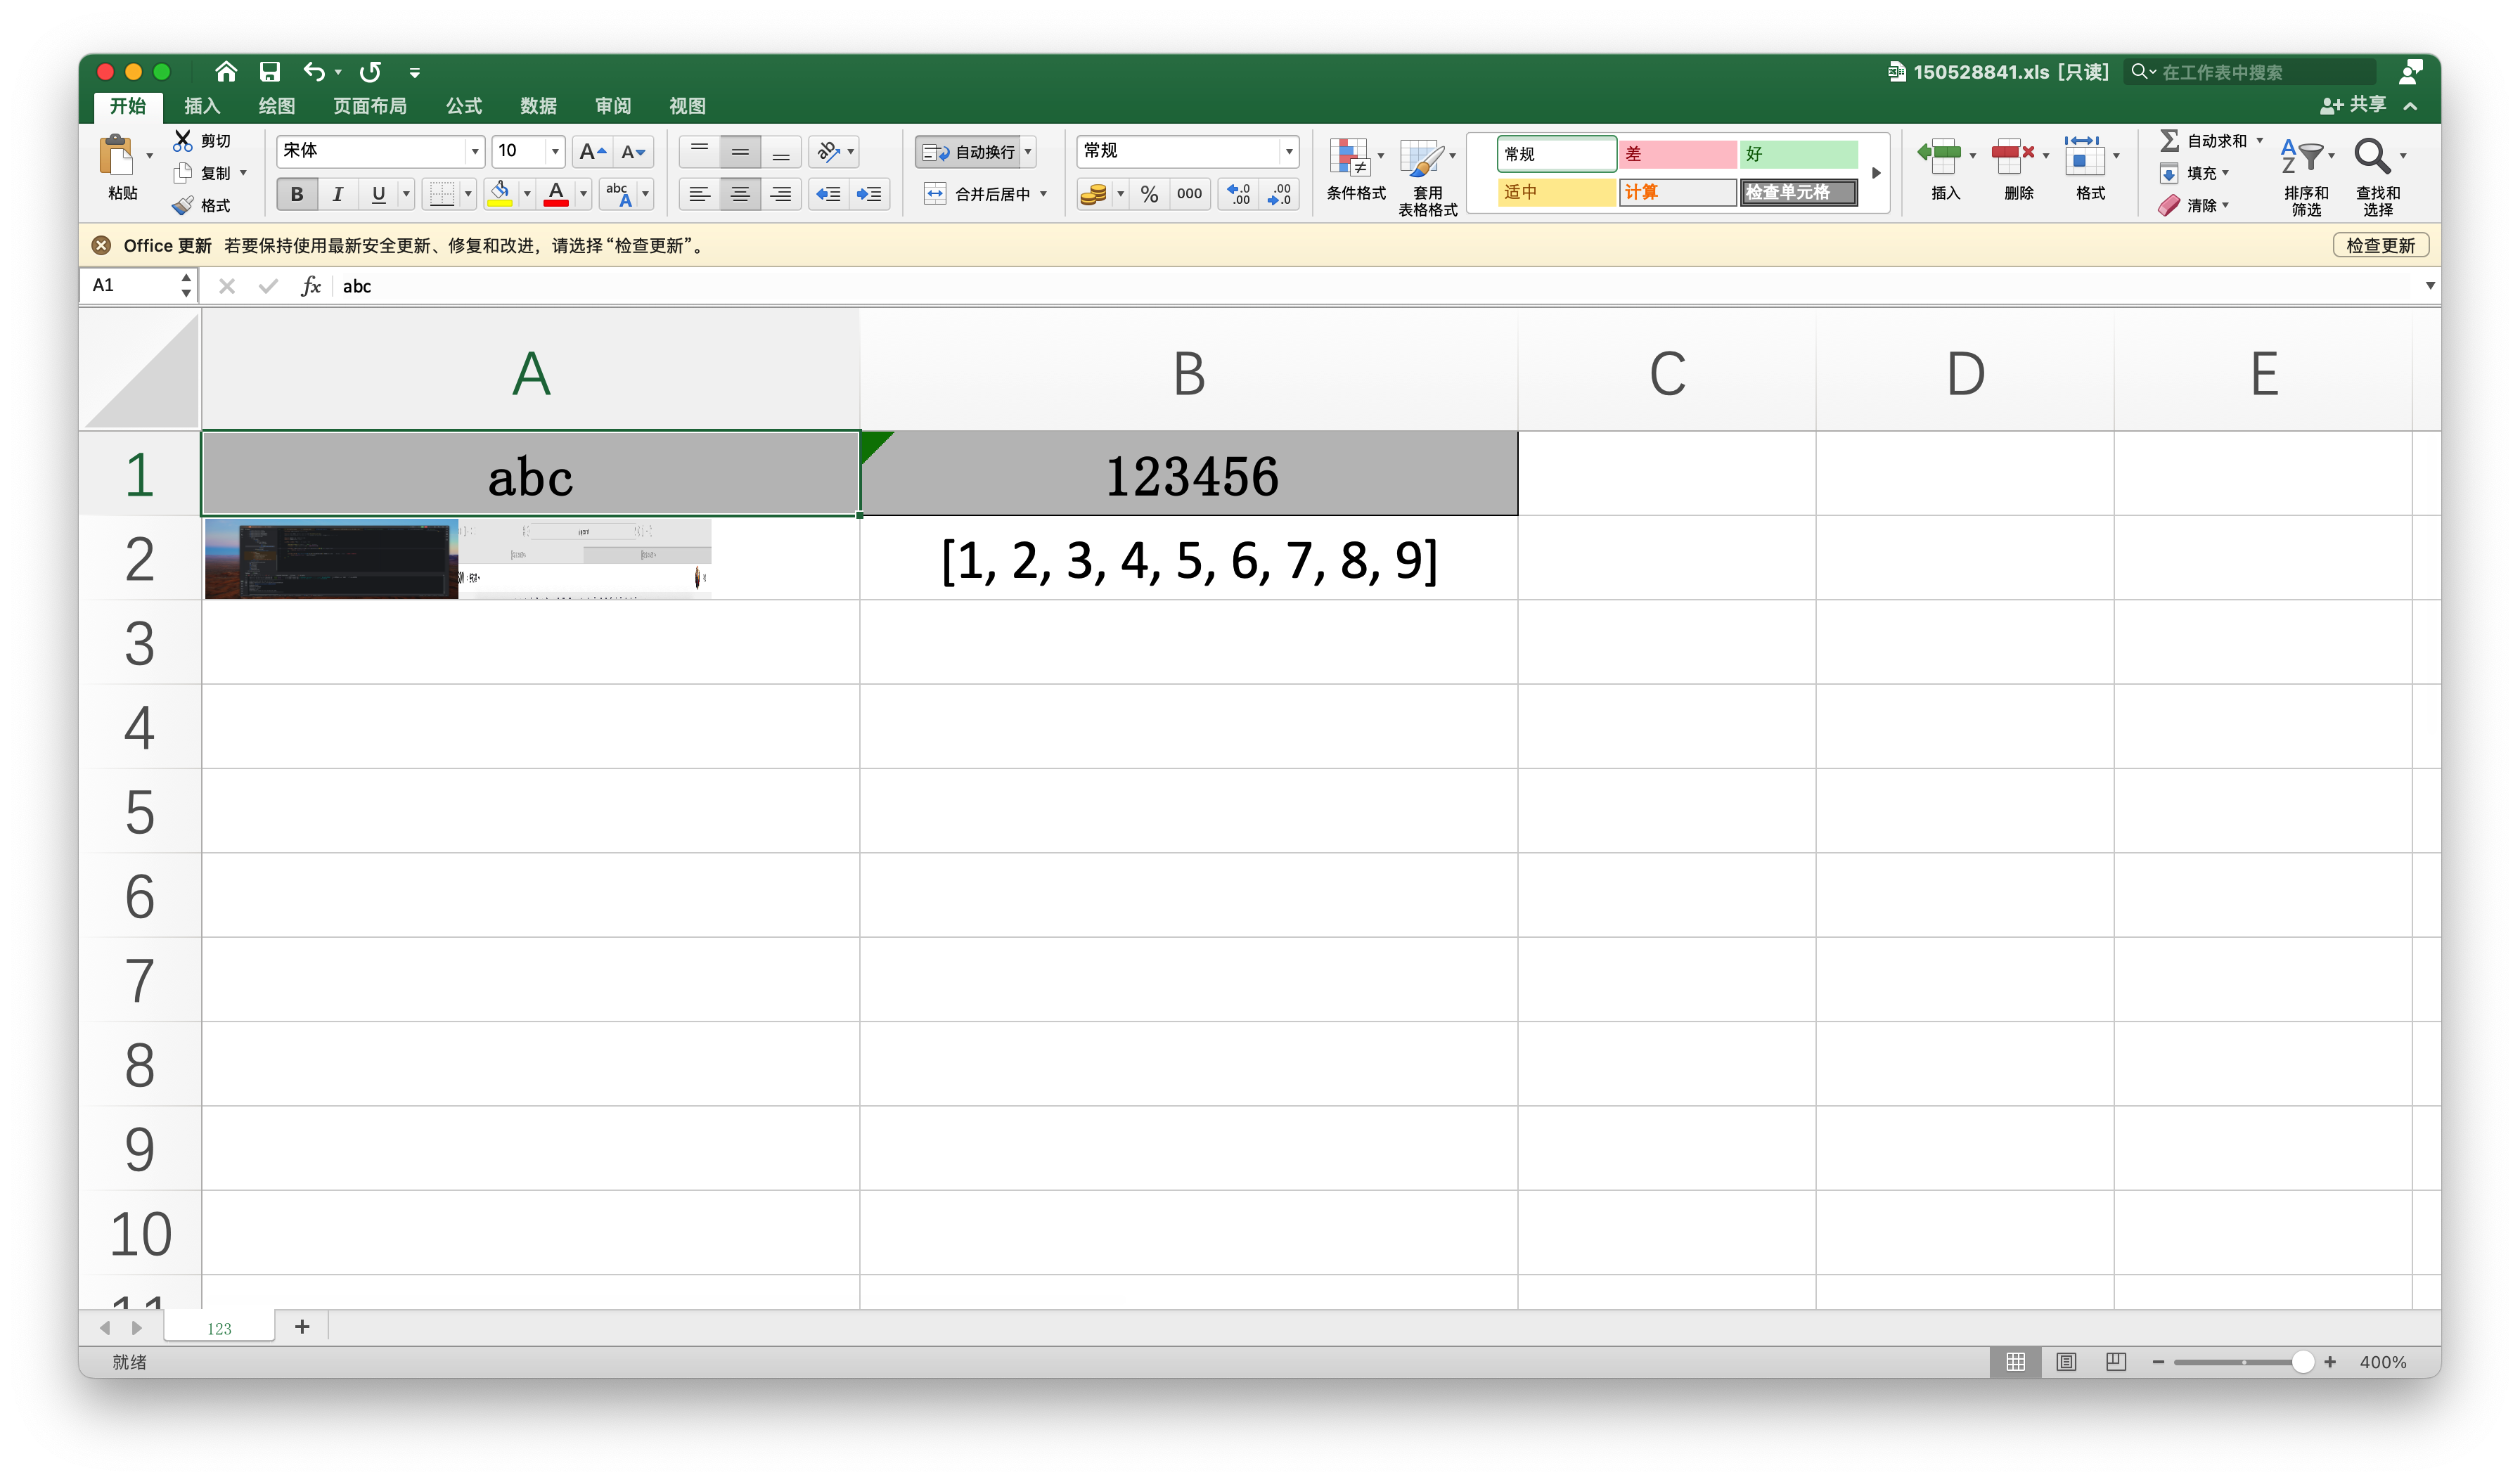Image resolution: width=2520 pixels, height=1482 pixels.
Task: Toggle underline formatting
Action: click(x=378, y=194)
